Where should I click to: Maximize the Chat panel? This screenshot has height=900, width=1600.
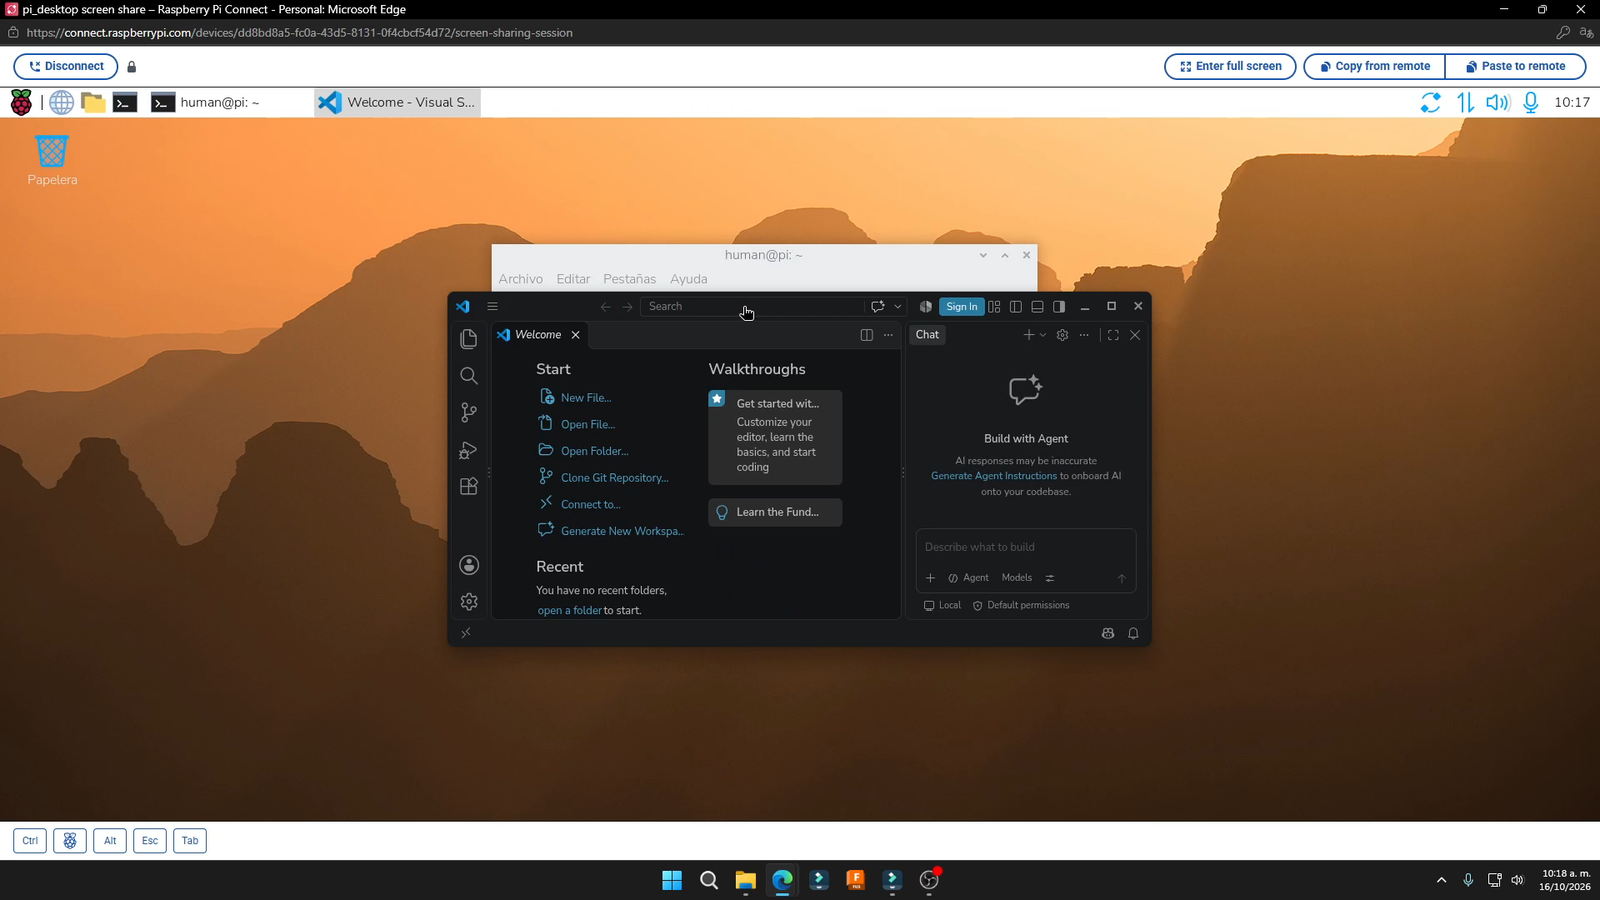click(x=1113, y=335)
